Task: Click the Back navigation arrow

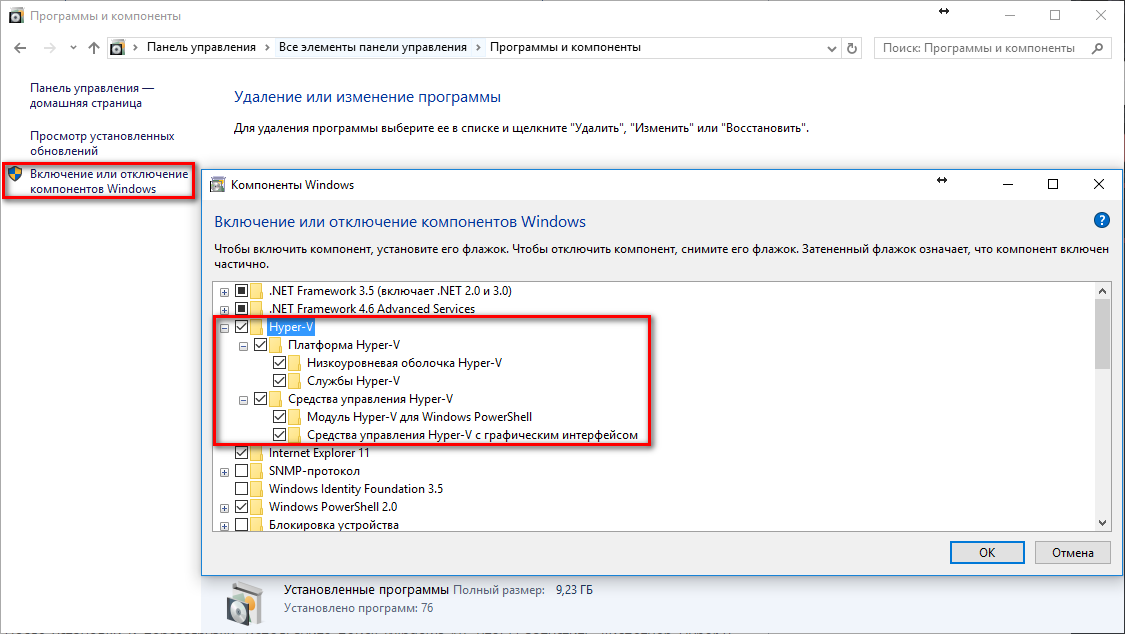Action: (x=22, y=47)
